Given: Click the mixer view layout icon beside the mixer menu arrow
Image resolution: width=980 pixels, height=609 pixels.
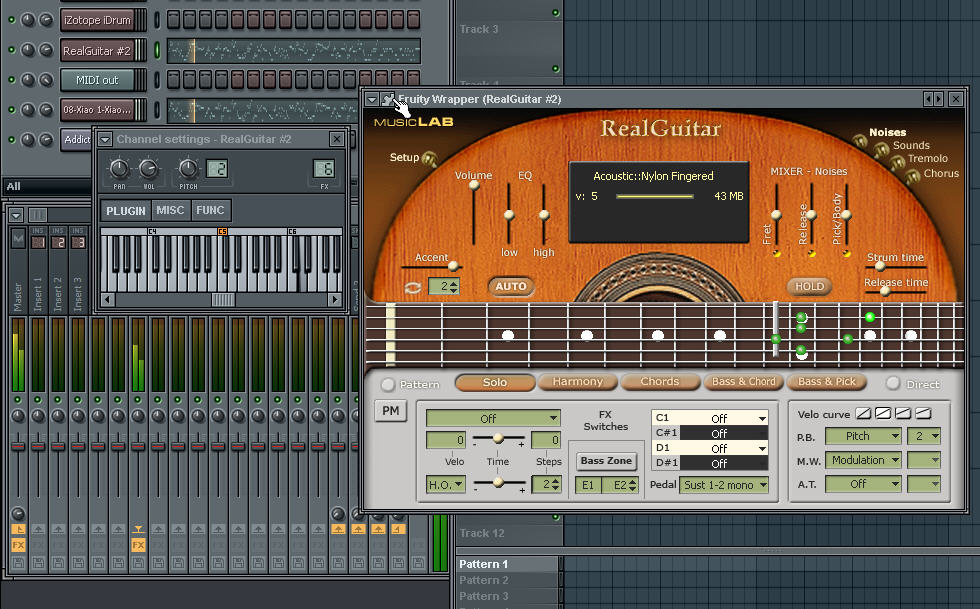Looking at the screenshot, I should (x=38, y=215).
